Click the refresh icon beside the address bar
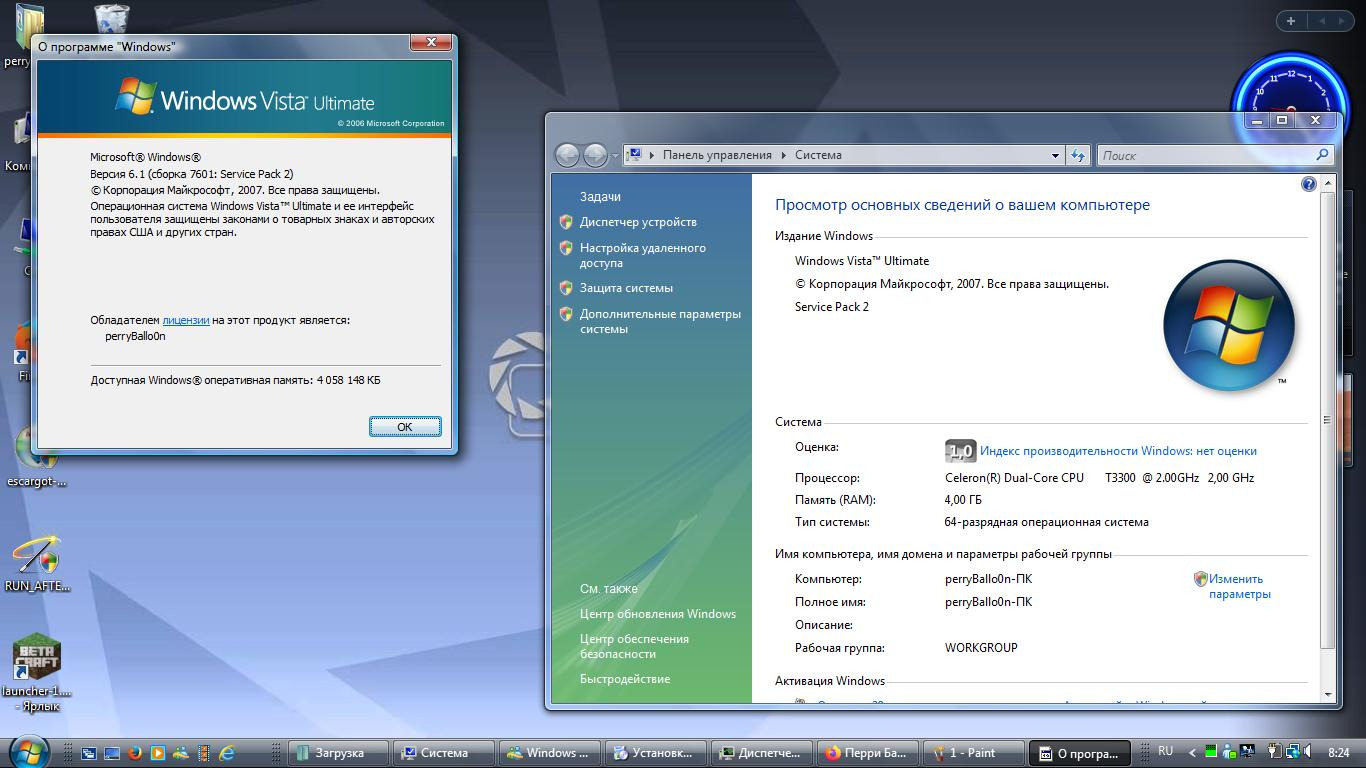Image resolution: width=1366 pixels, height=768 pixels. click(x=1077, y=155)
